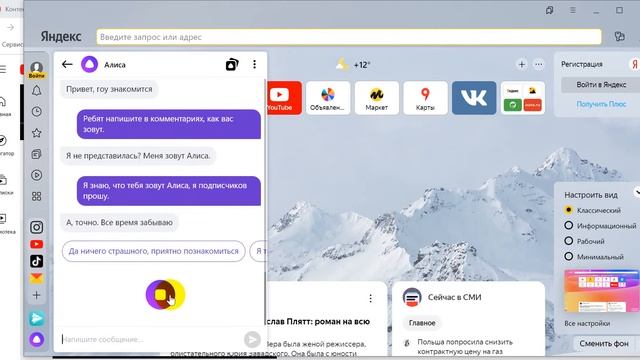Screen dimensions: 640x360
Task: Open YouTube icon in sidebar
Action: [x=36, y=244]
